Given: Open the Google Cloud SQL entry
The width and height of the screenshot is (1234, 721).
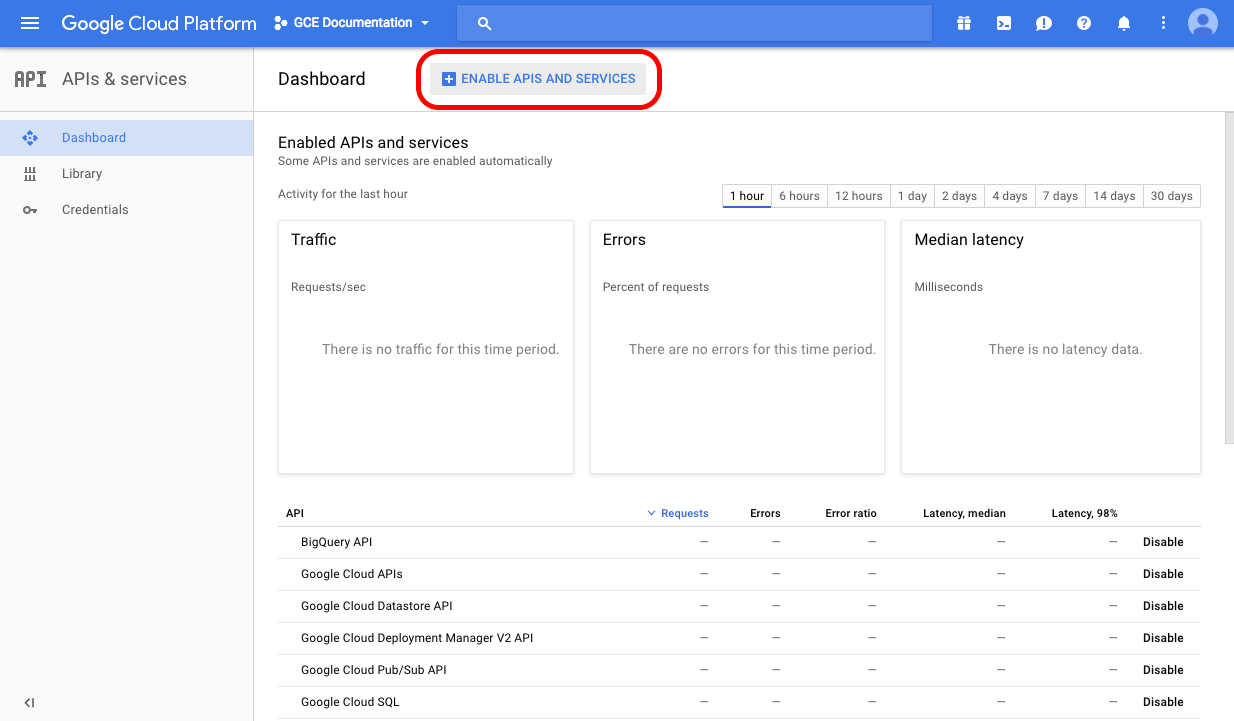Looking at the screenshot, I should pos(350,702).
